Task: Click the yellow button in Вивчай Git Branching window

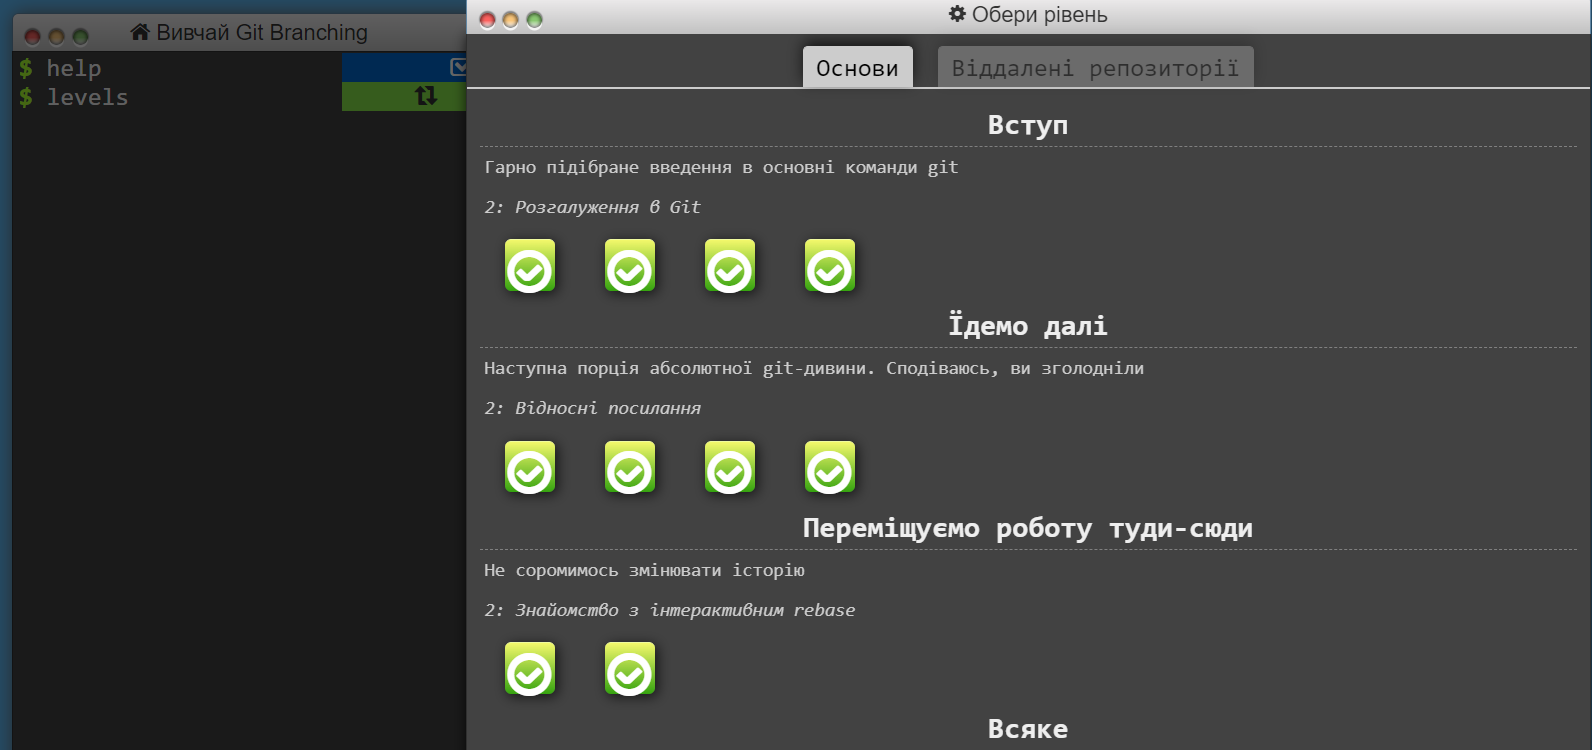Action: tap(56, 37)
